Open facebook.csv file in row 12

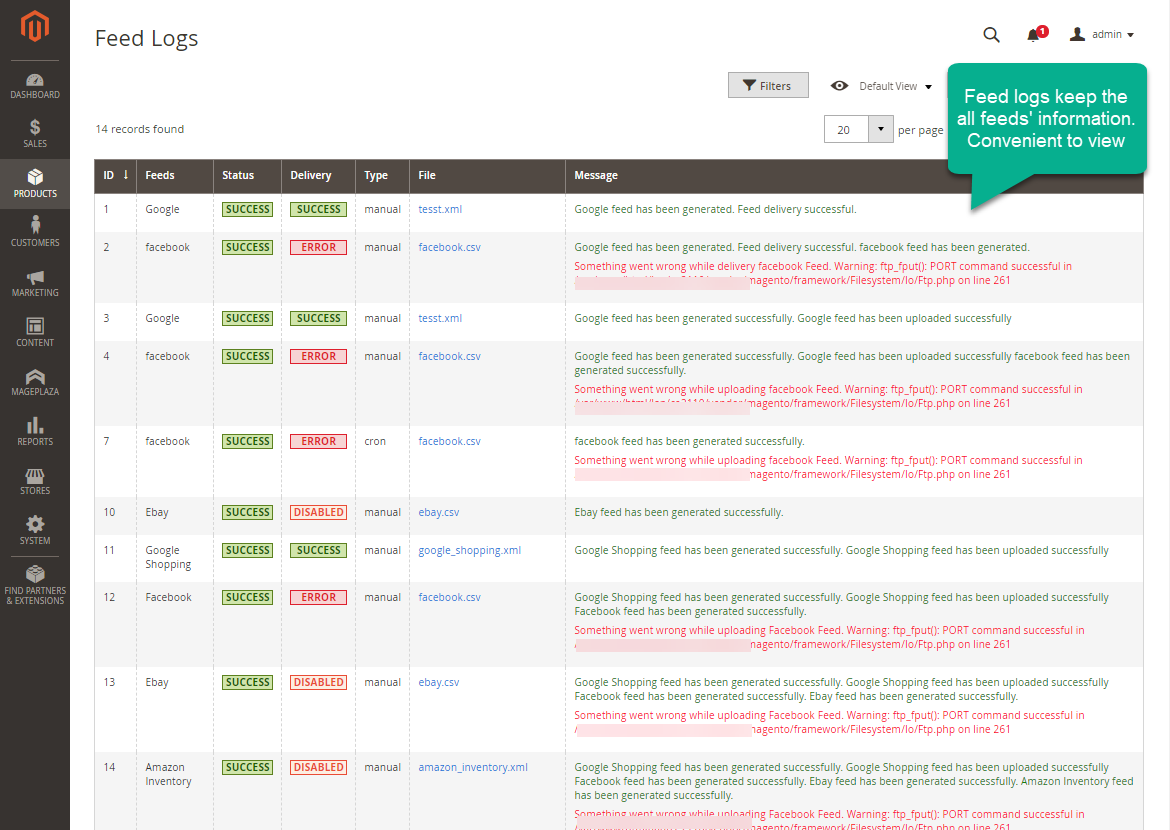449,597
